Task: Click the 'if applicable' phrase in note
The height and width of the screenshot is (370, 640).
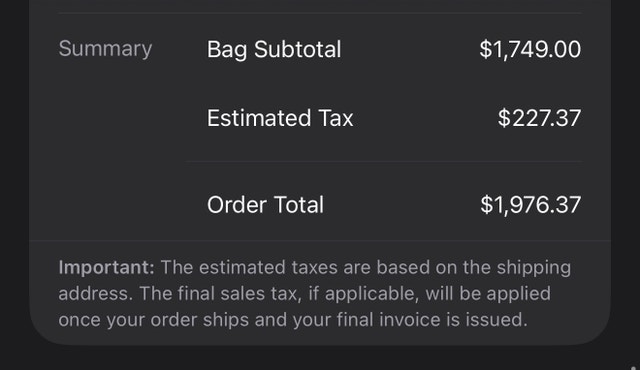Action: point(364,294)
